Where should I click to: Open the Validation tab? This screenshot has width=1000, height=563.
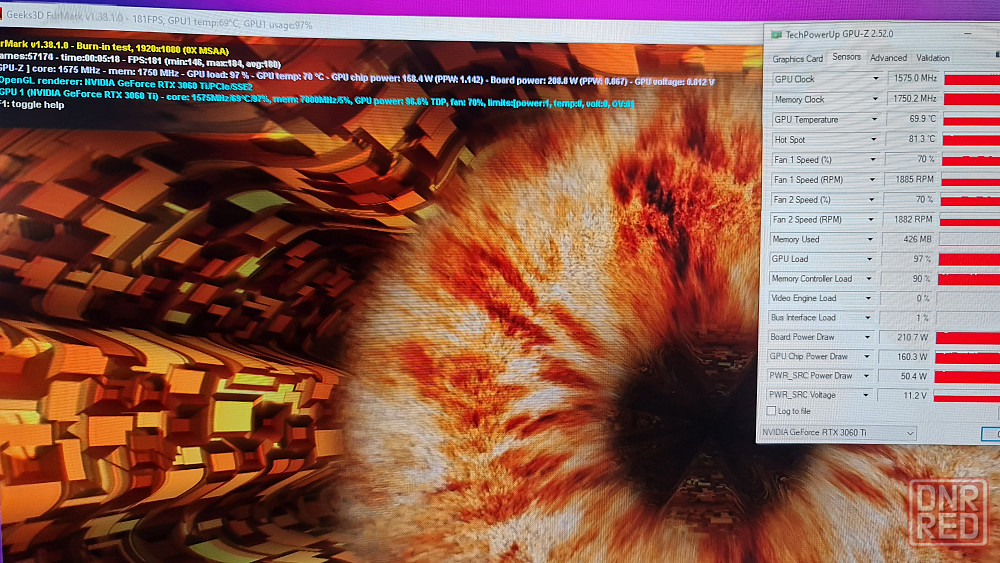933,58
